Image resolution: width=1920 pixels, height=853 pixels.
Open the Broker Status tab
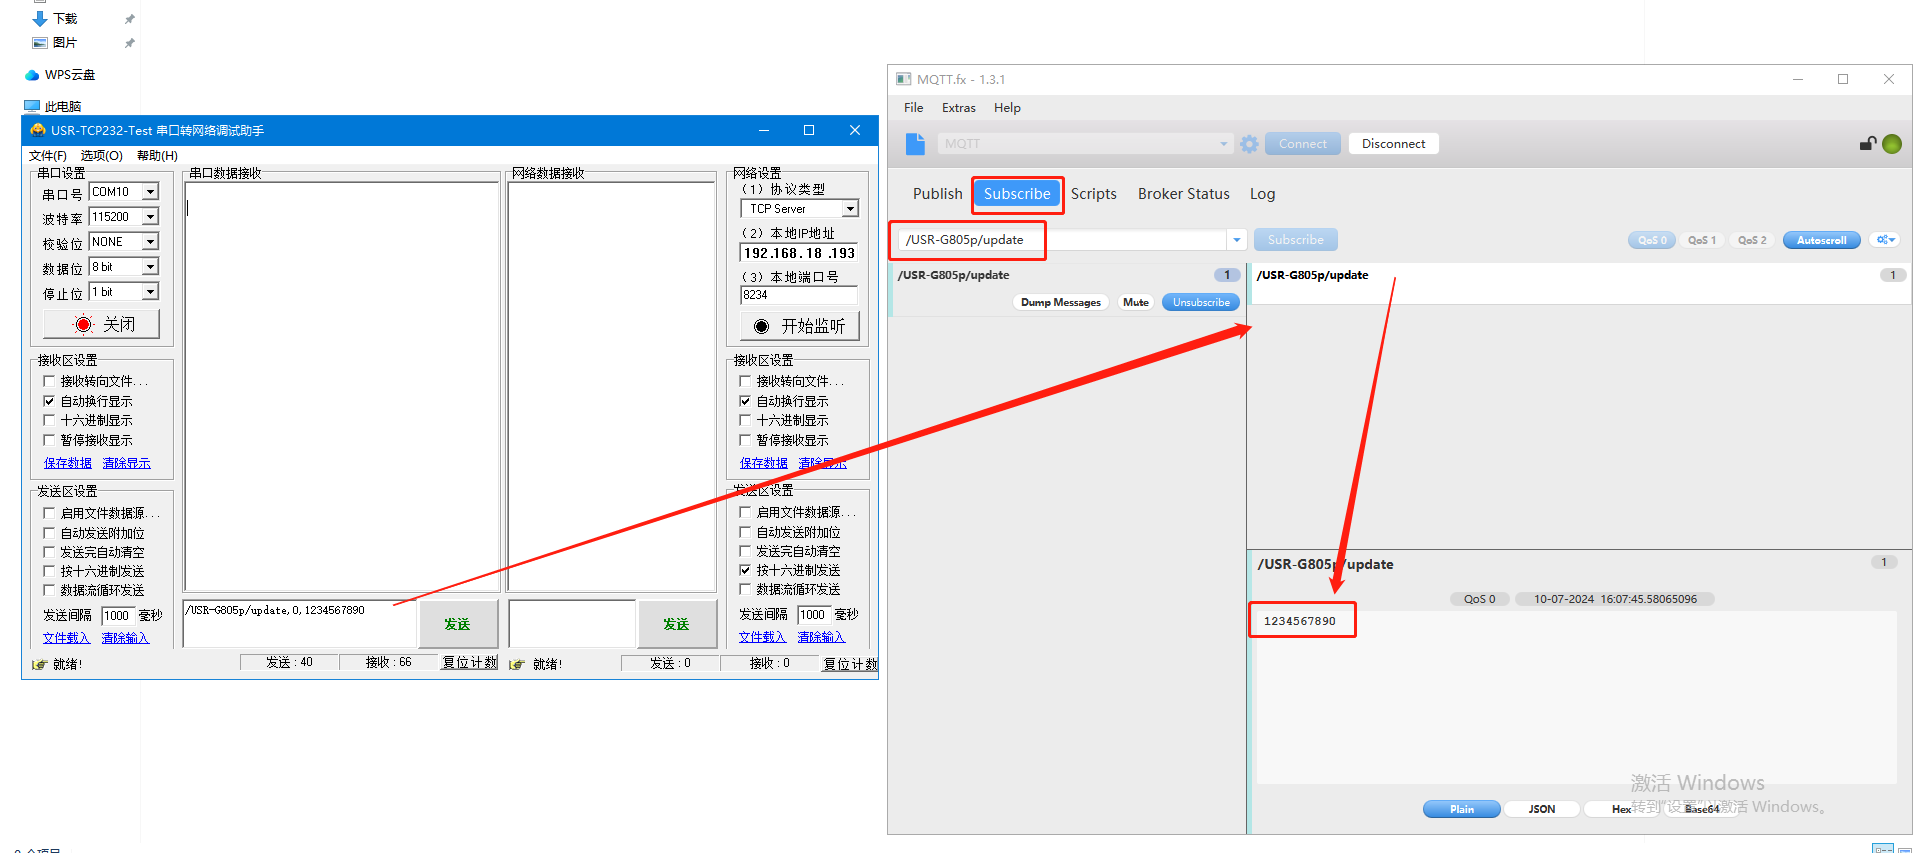pos(1183,194)
